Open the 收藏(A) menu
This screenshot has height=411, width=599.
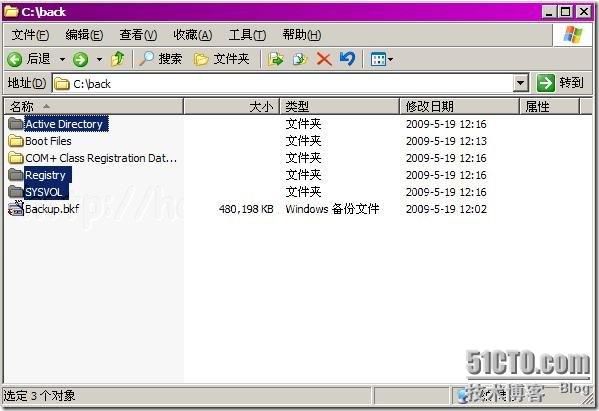coord(193,35)
